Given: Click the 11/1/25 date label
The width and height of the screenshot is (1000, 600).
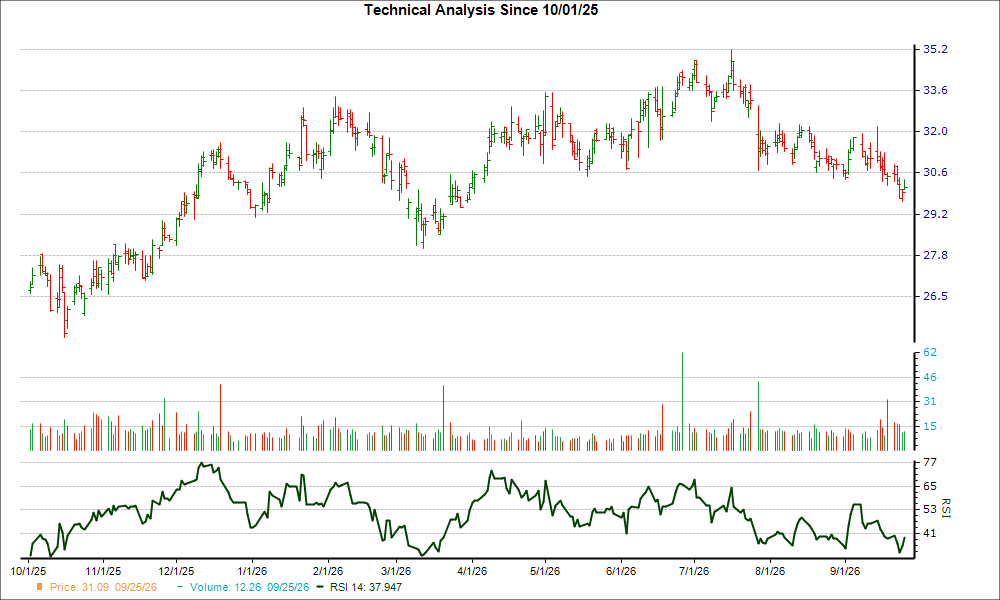Looking at the screenshot, I should (103, 571).
